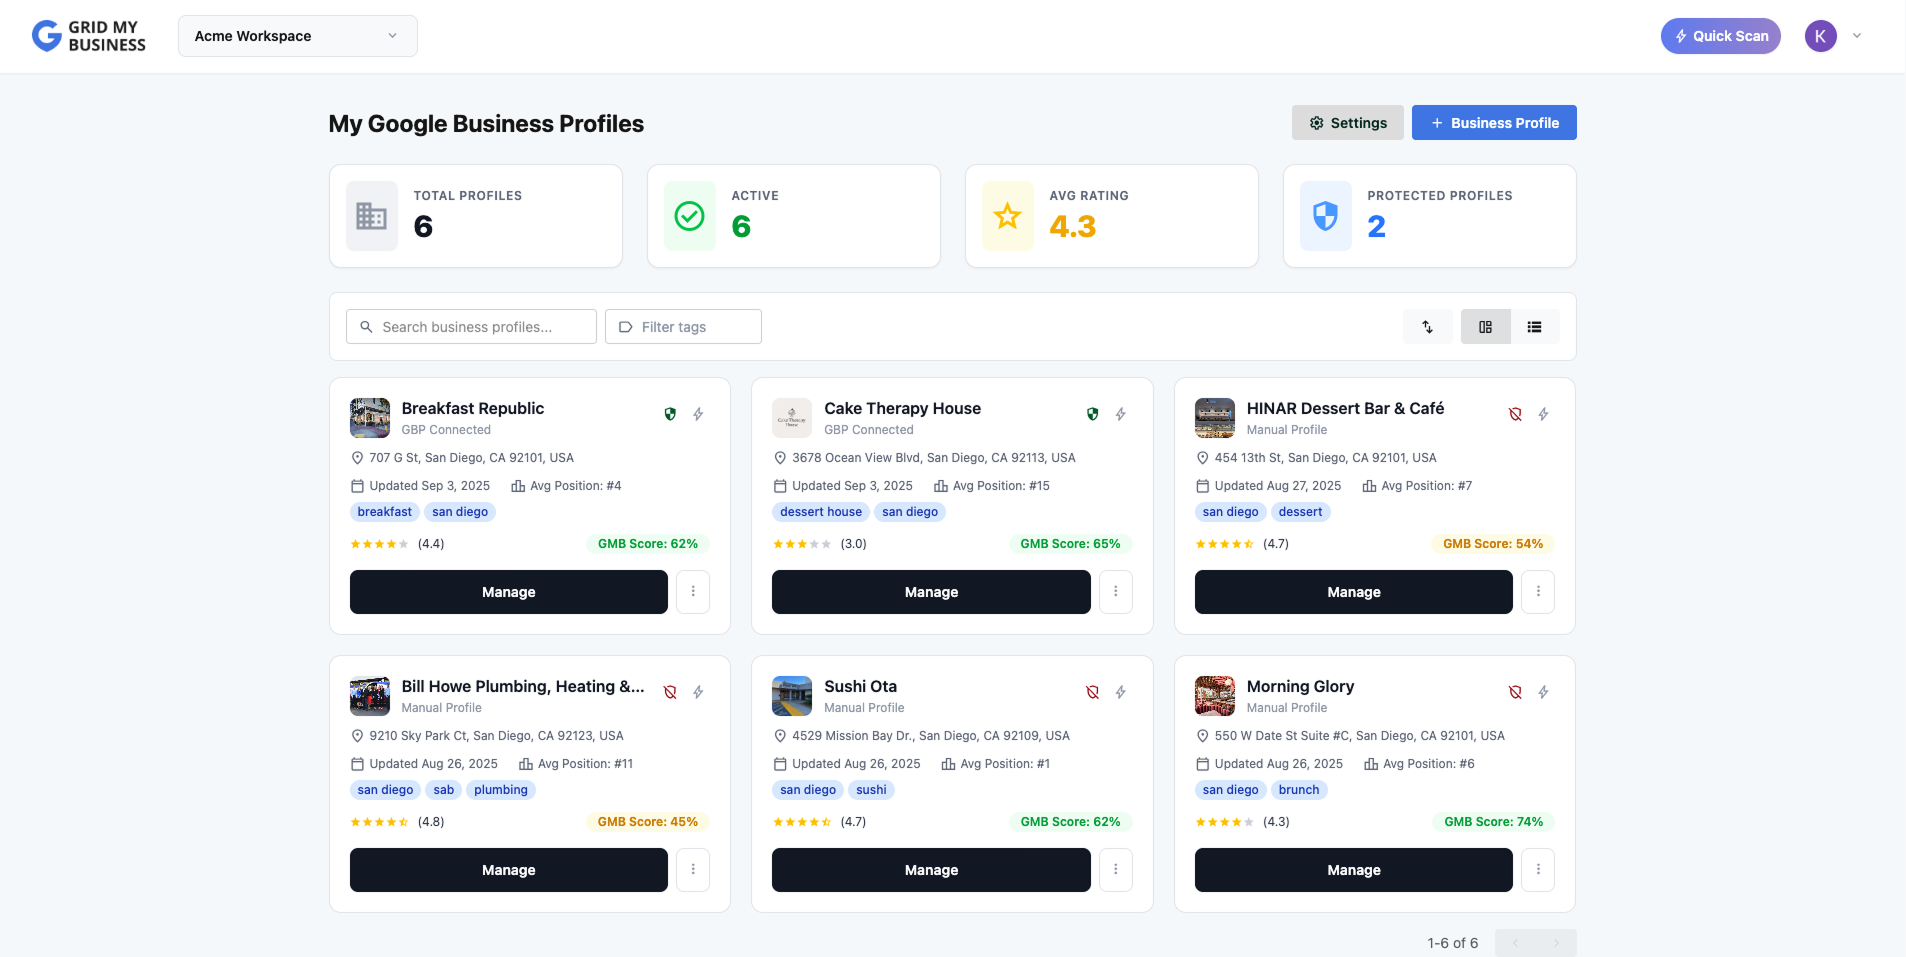Image resolution: width=1906 pixels, height=957 pixels.
Task: Click the Sushi Ota thumbnail image
Action: [792, 696]
